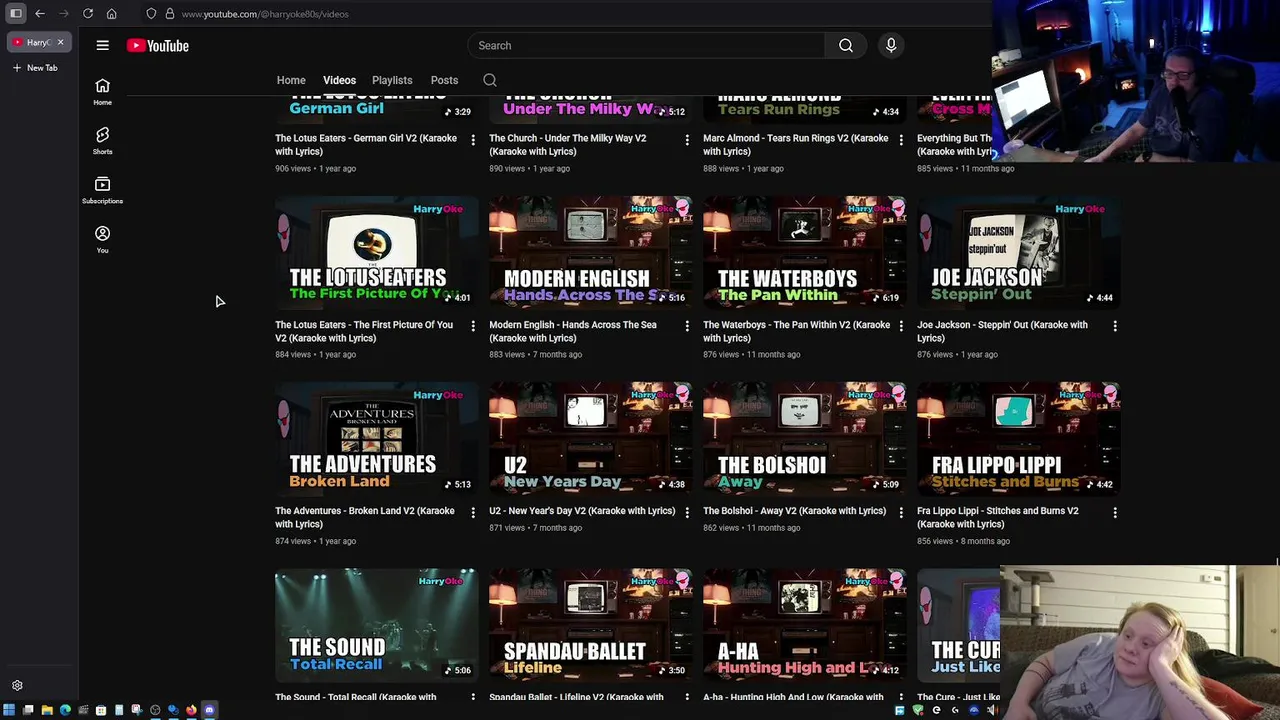This screenshot has width=1280, height=720.
Task: Open options menu for Stitches and Burns video
Action: click(x=1115, y=512)
